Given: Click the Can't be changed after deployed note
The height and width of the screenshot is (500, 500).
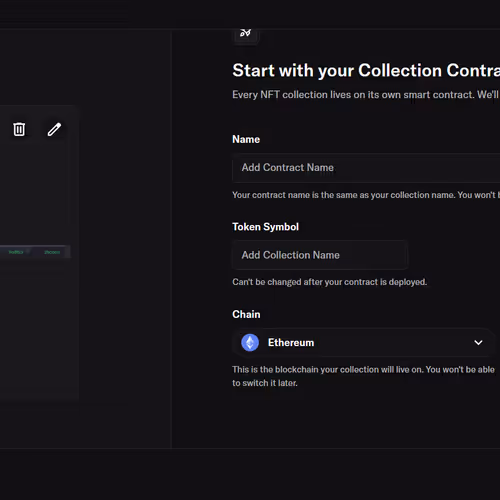Looking at the screenshot, I should [329, 282].
